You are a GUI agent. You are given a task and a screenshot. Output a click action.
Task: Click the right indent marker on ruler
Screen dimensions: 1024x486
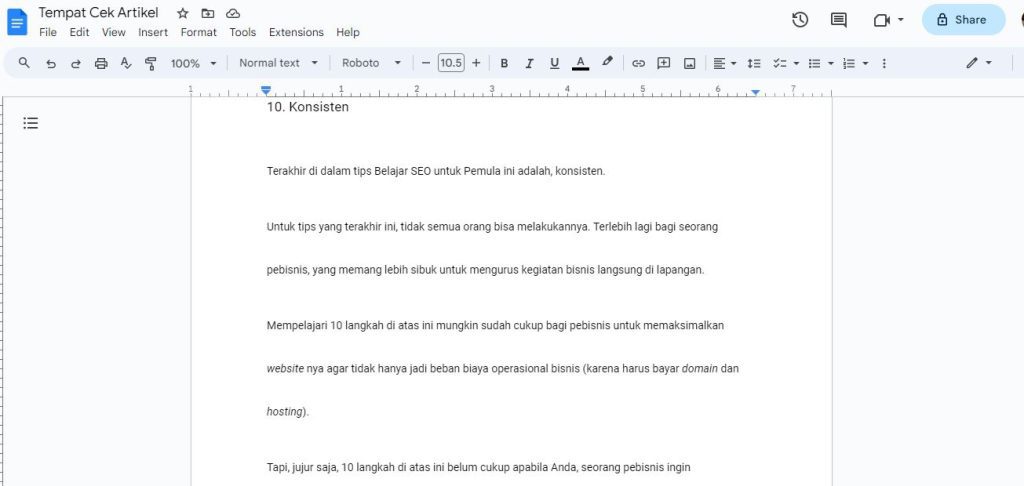pyautogui.click(x=755, y=93)
